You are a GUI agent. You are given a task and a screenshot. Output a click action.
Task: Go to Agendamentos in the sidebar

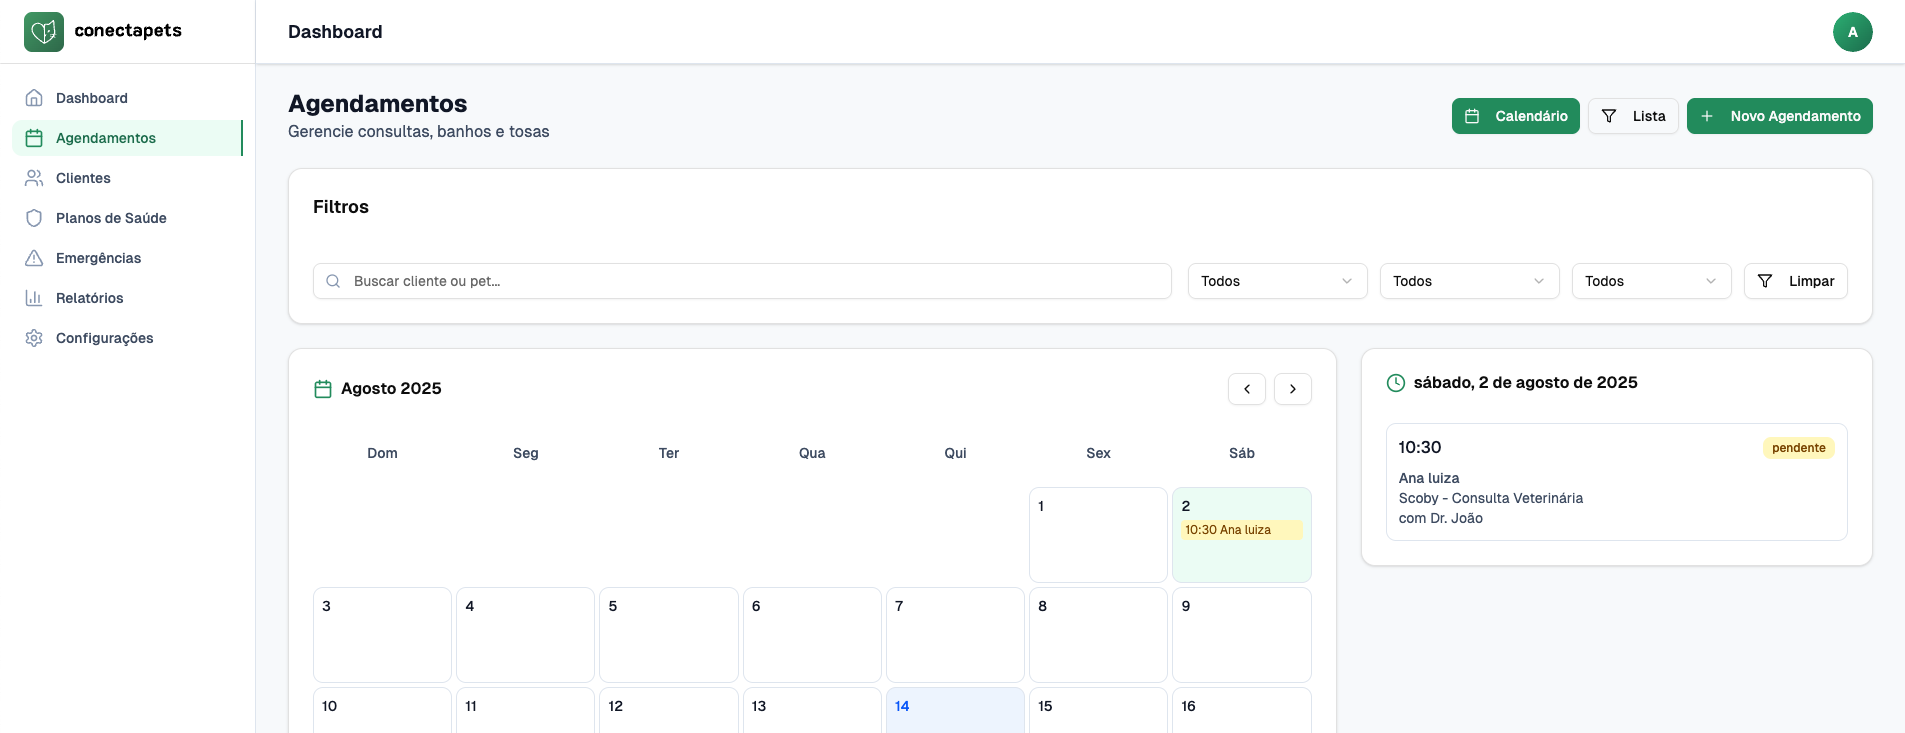[x=106, y=138]
